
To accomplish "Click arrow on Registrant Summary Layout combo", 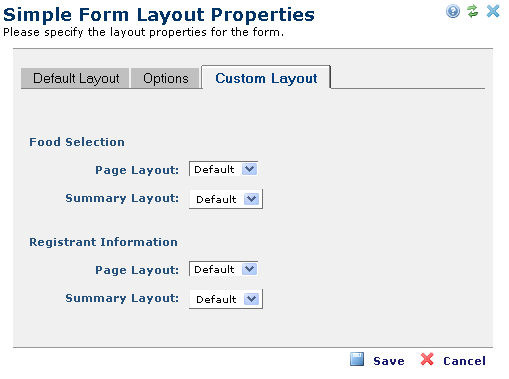I will (x=251, y=299).
